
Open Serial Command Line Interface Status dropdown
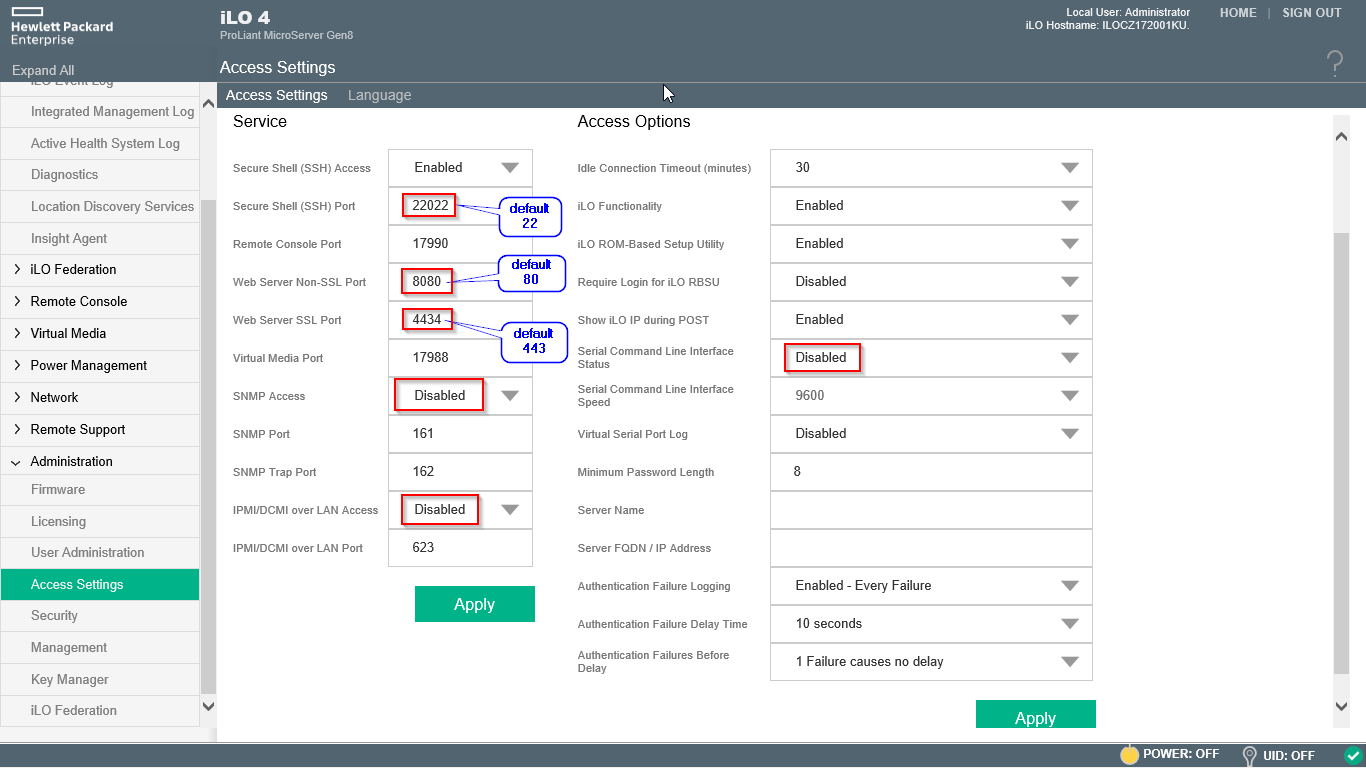(931, 358)
